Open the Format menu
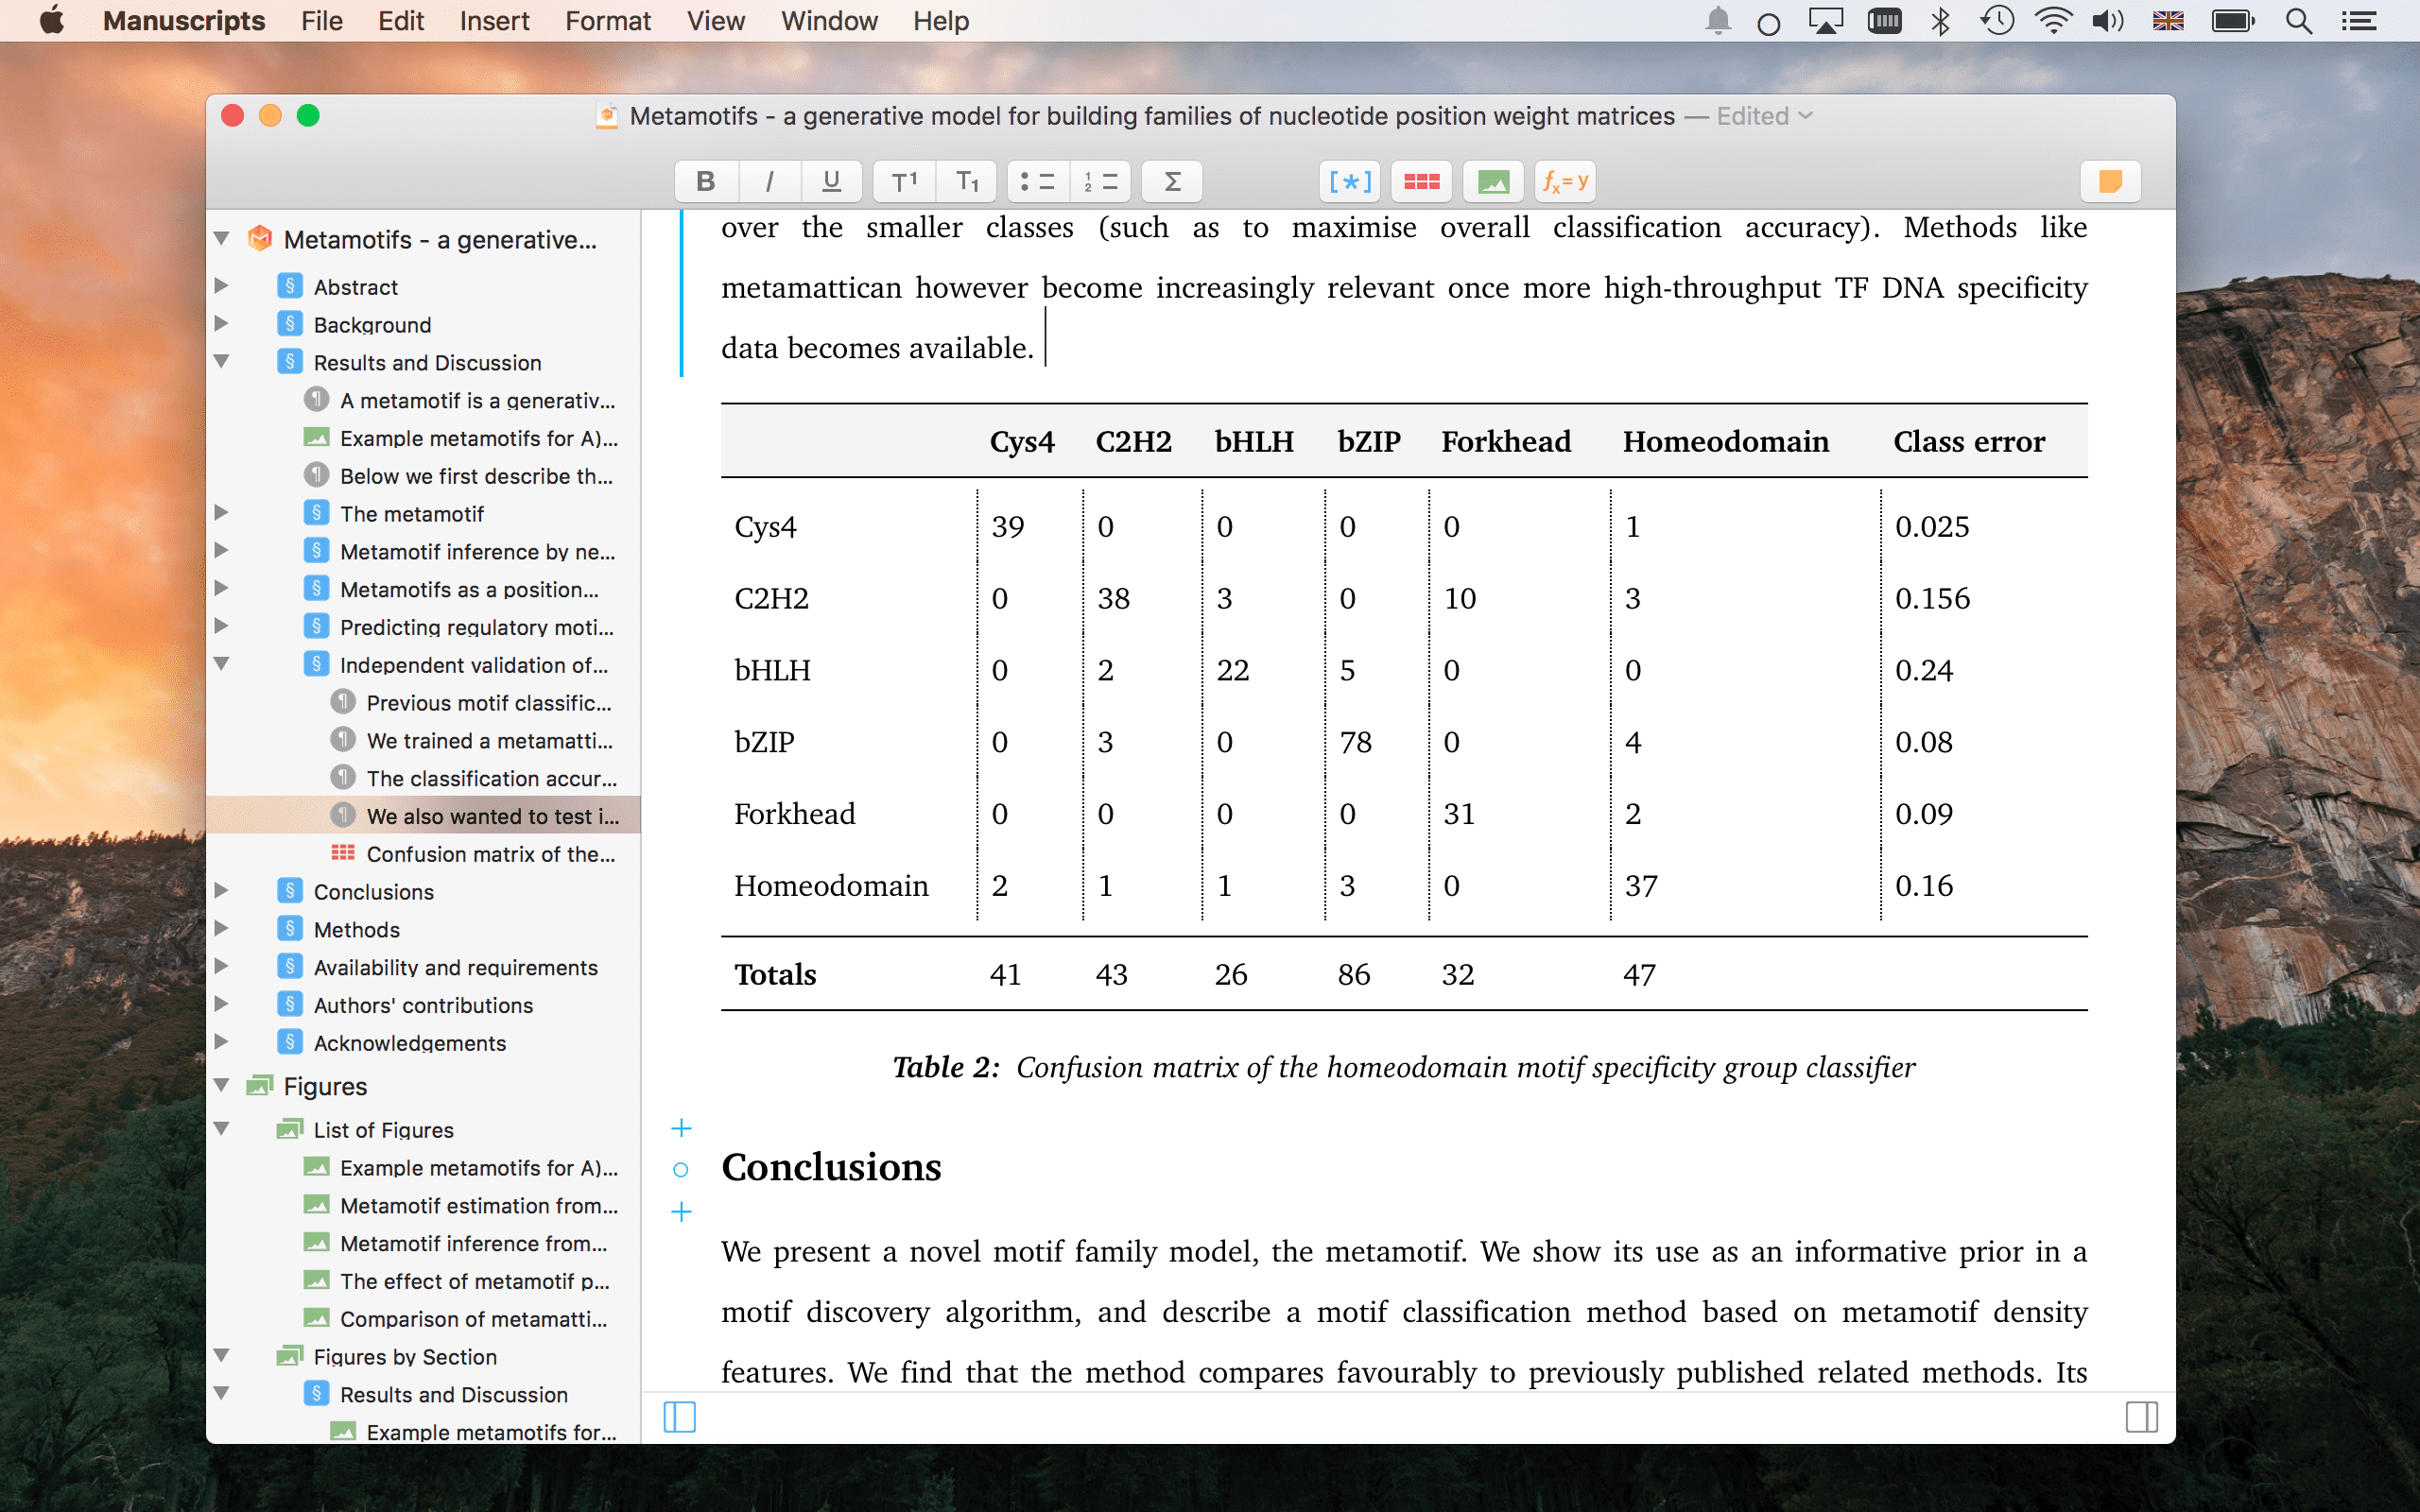The image size is (2420, 1512). tap(607, 21)
